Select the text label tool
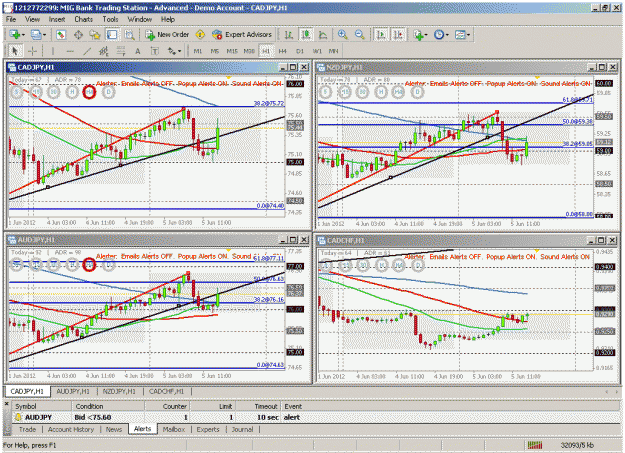The height and width of the screenshot is (453, 625). tap(155, 51)
